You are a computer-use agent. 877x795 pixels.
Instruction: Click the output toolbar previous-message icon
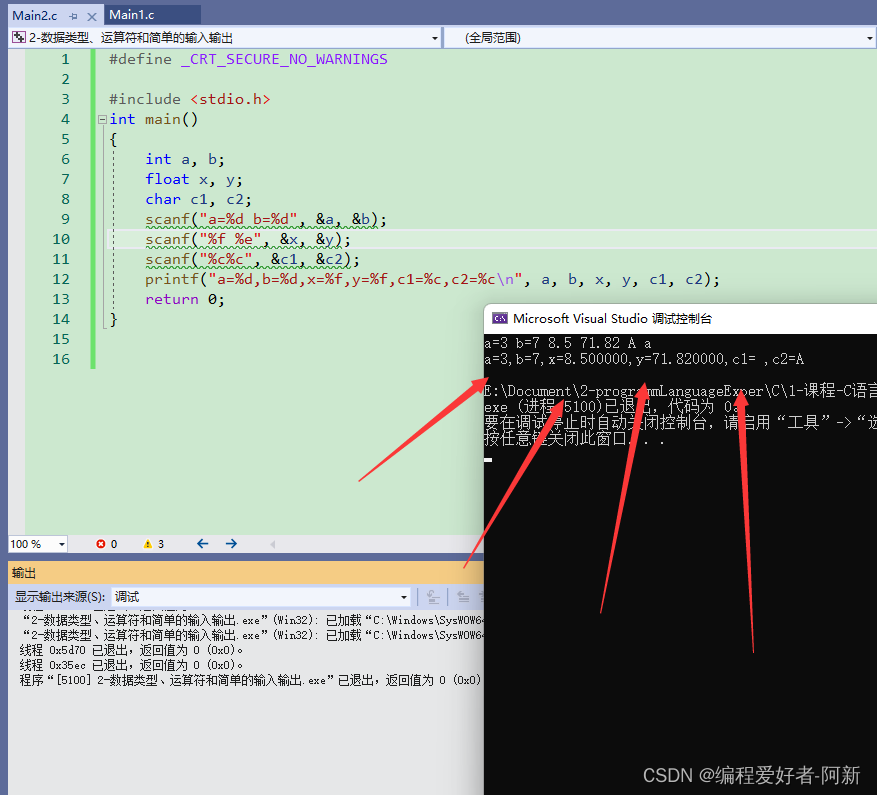point(463,597)
